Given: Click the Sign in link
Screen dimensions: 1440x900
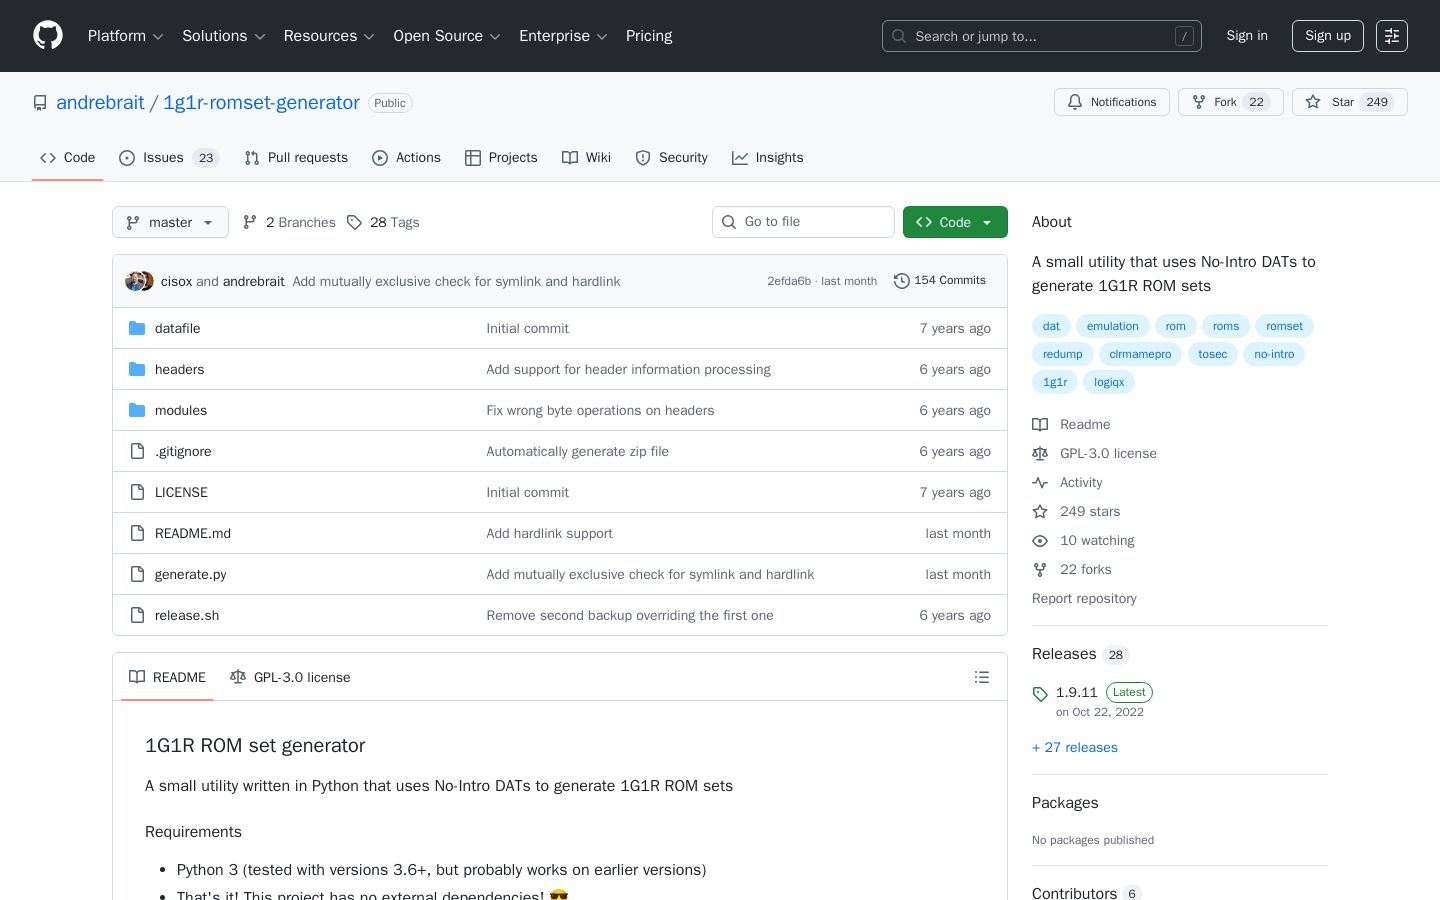Looking at the screenshot, I should tap(1247, 36).
